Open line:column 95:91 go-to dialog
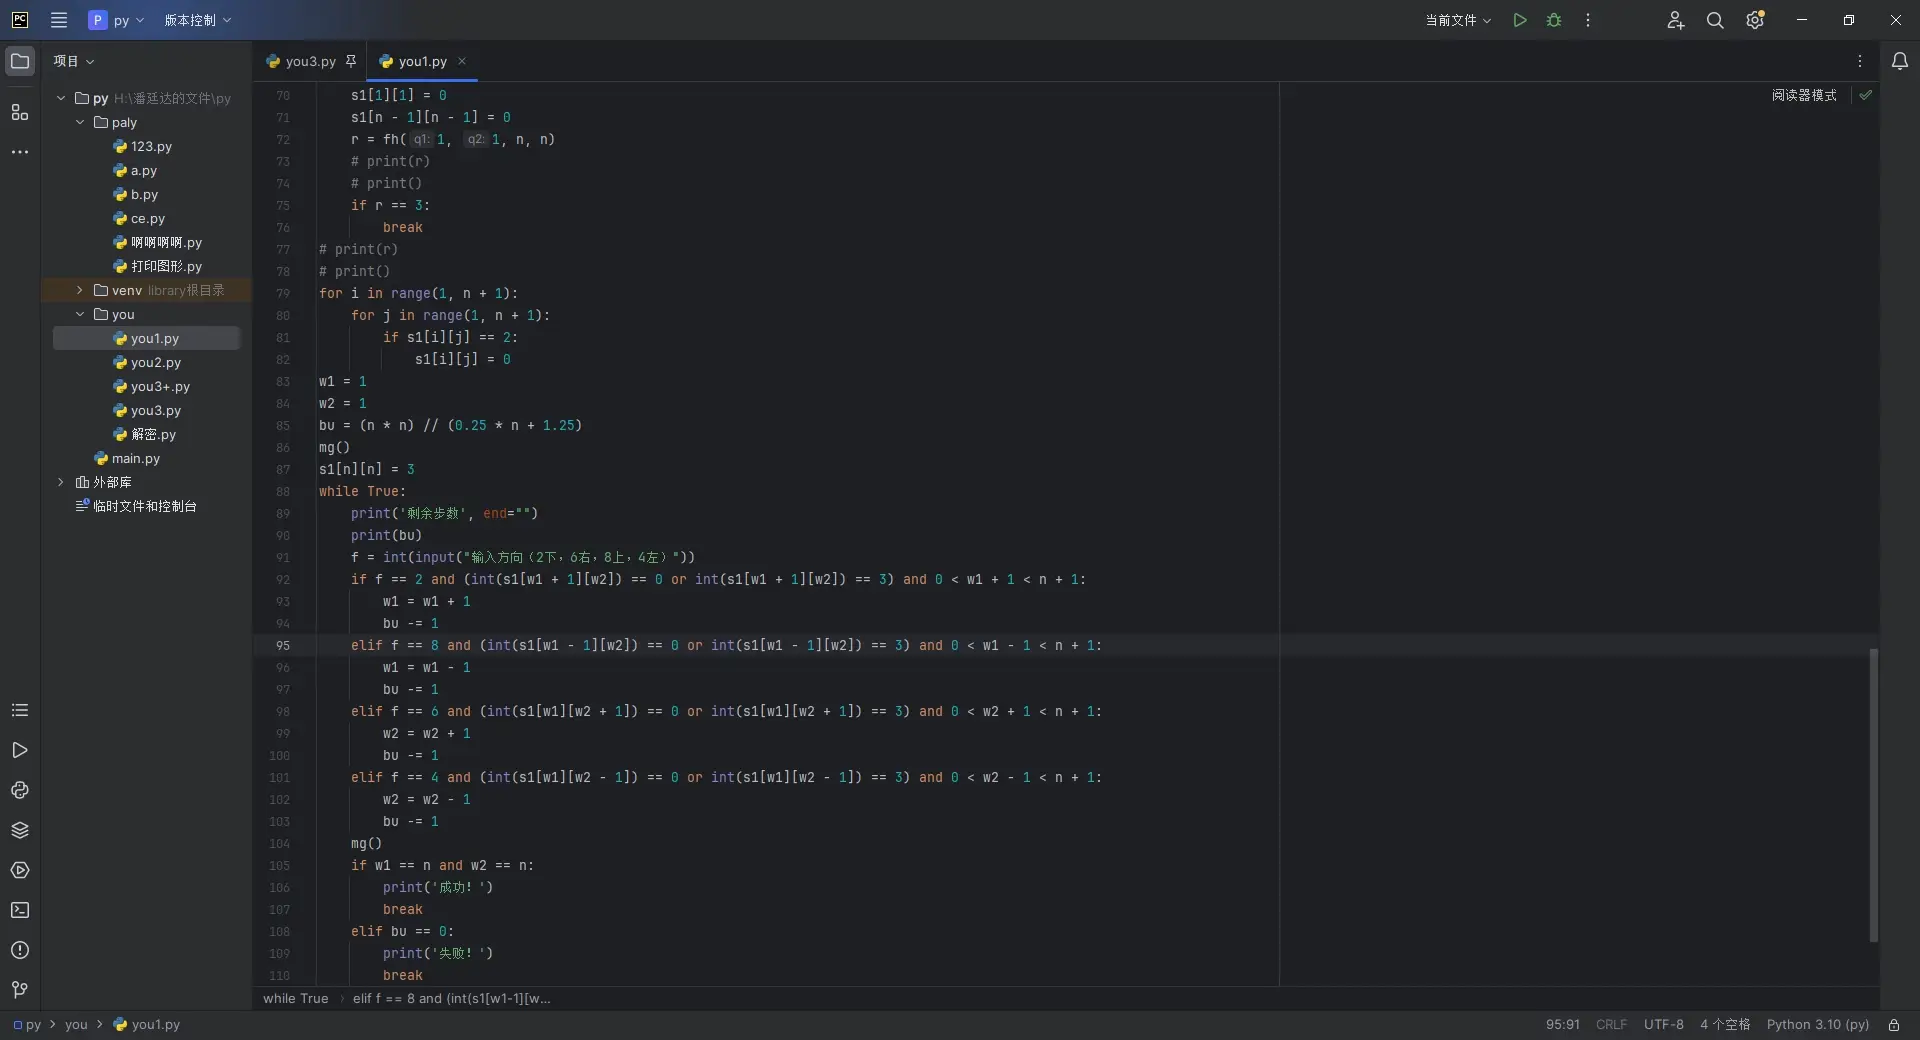1920x1040 pixels. [1563, 1025]
